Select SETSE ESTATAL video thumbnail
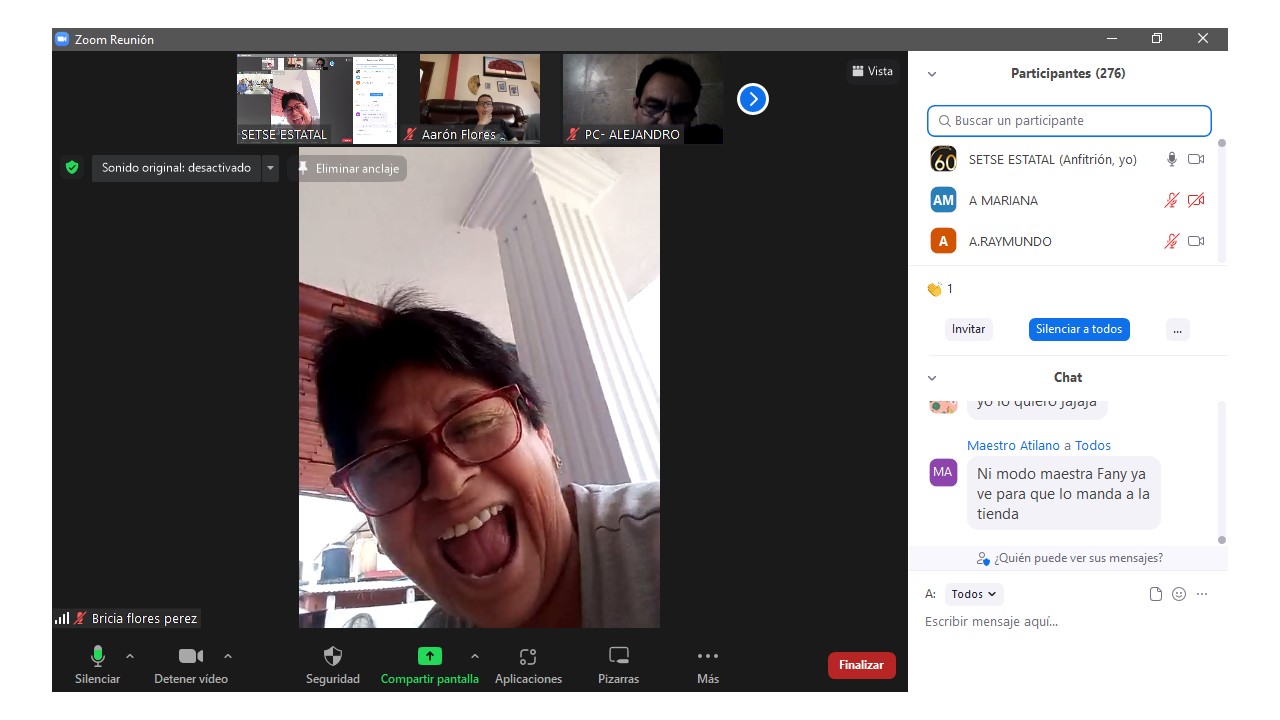The height and width of the screenshot is (720, 1280). [x=317, y=99]
